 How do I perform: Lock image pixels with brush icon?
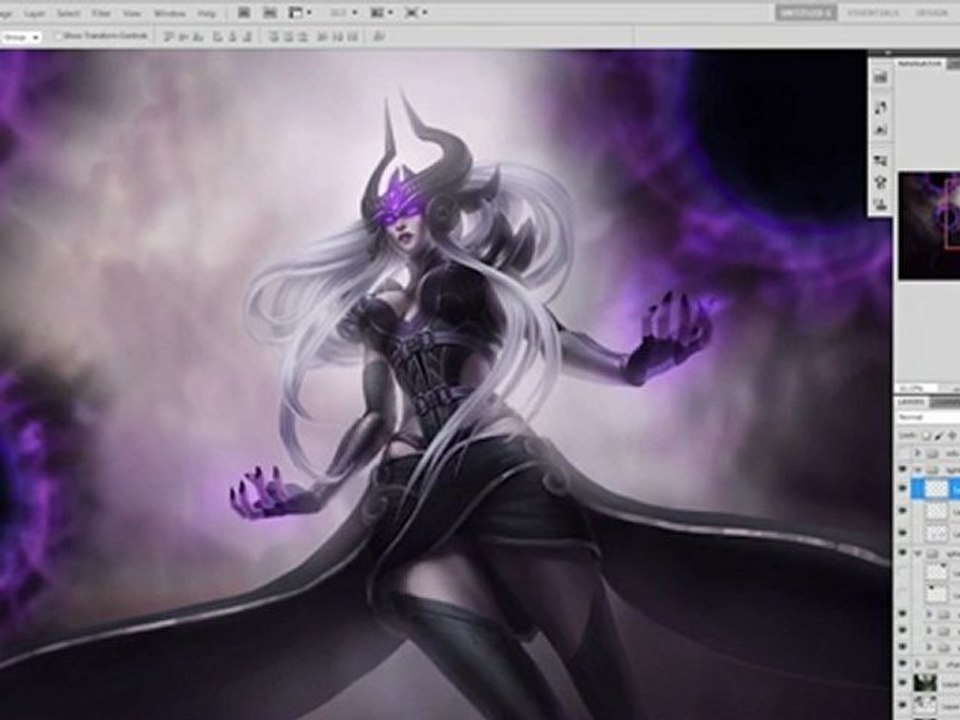coord(939,436)
